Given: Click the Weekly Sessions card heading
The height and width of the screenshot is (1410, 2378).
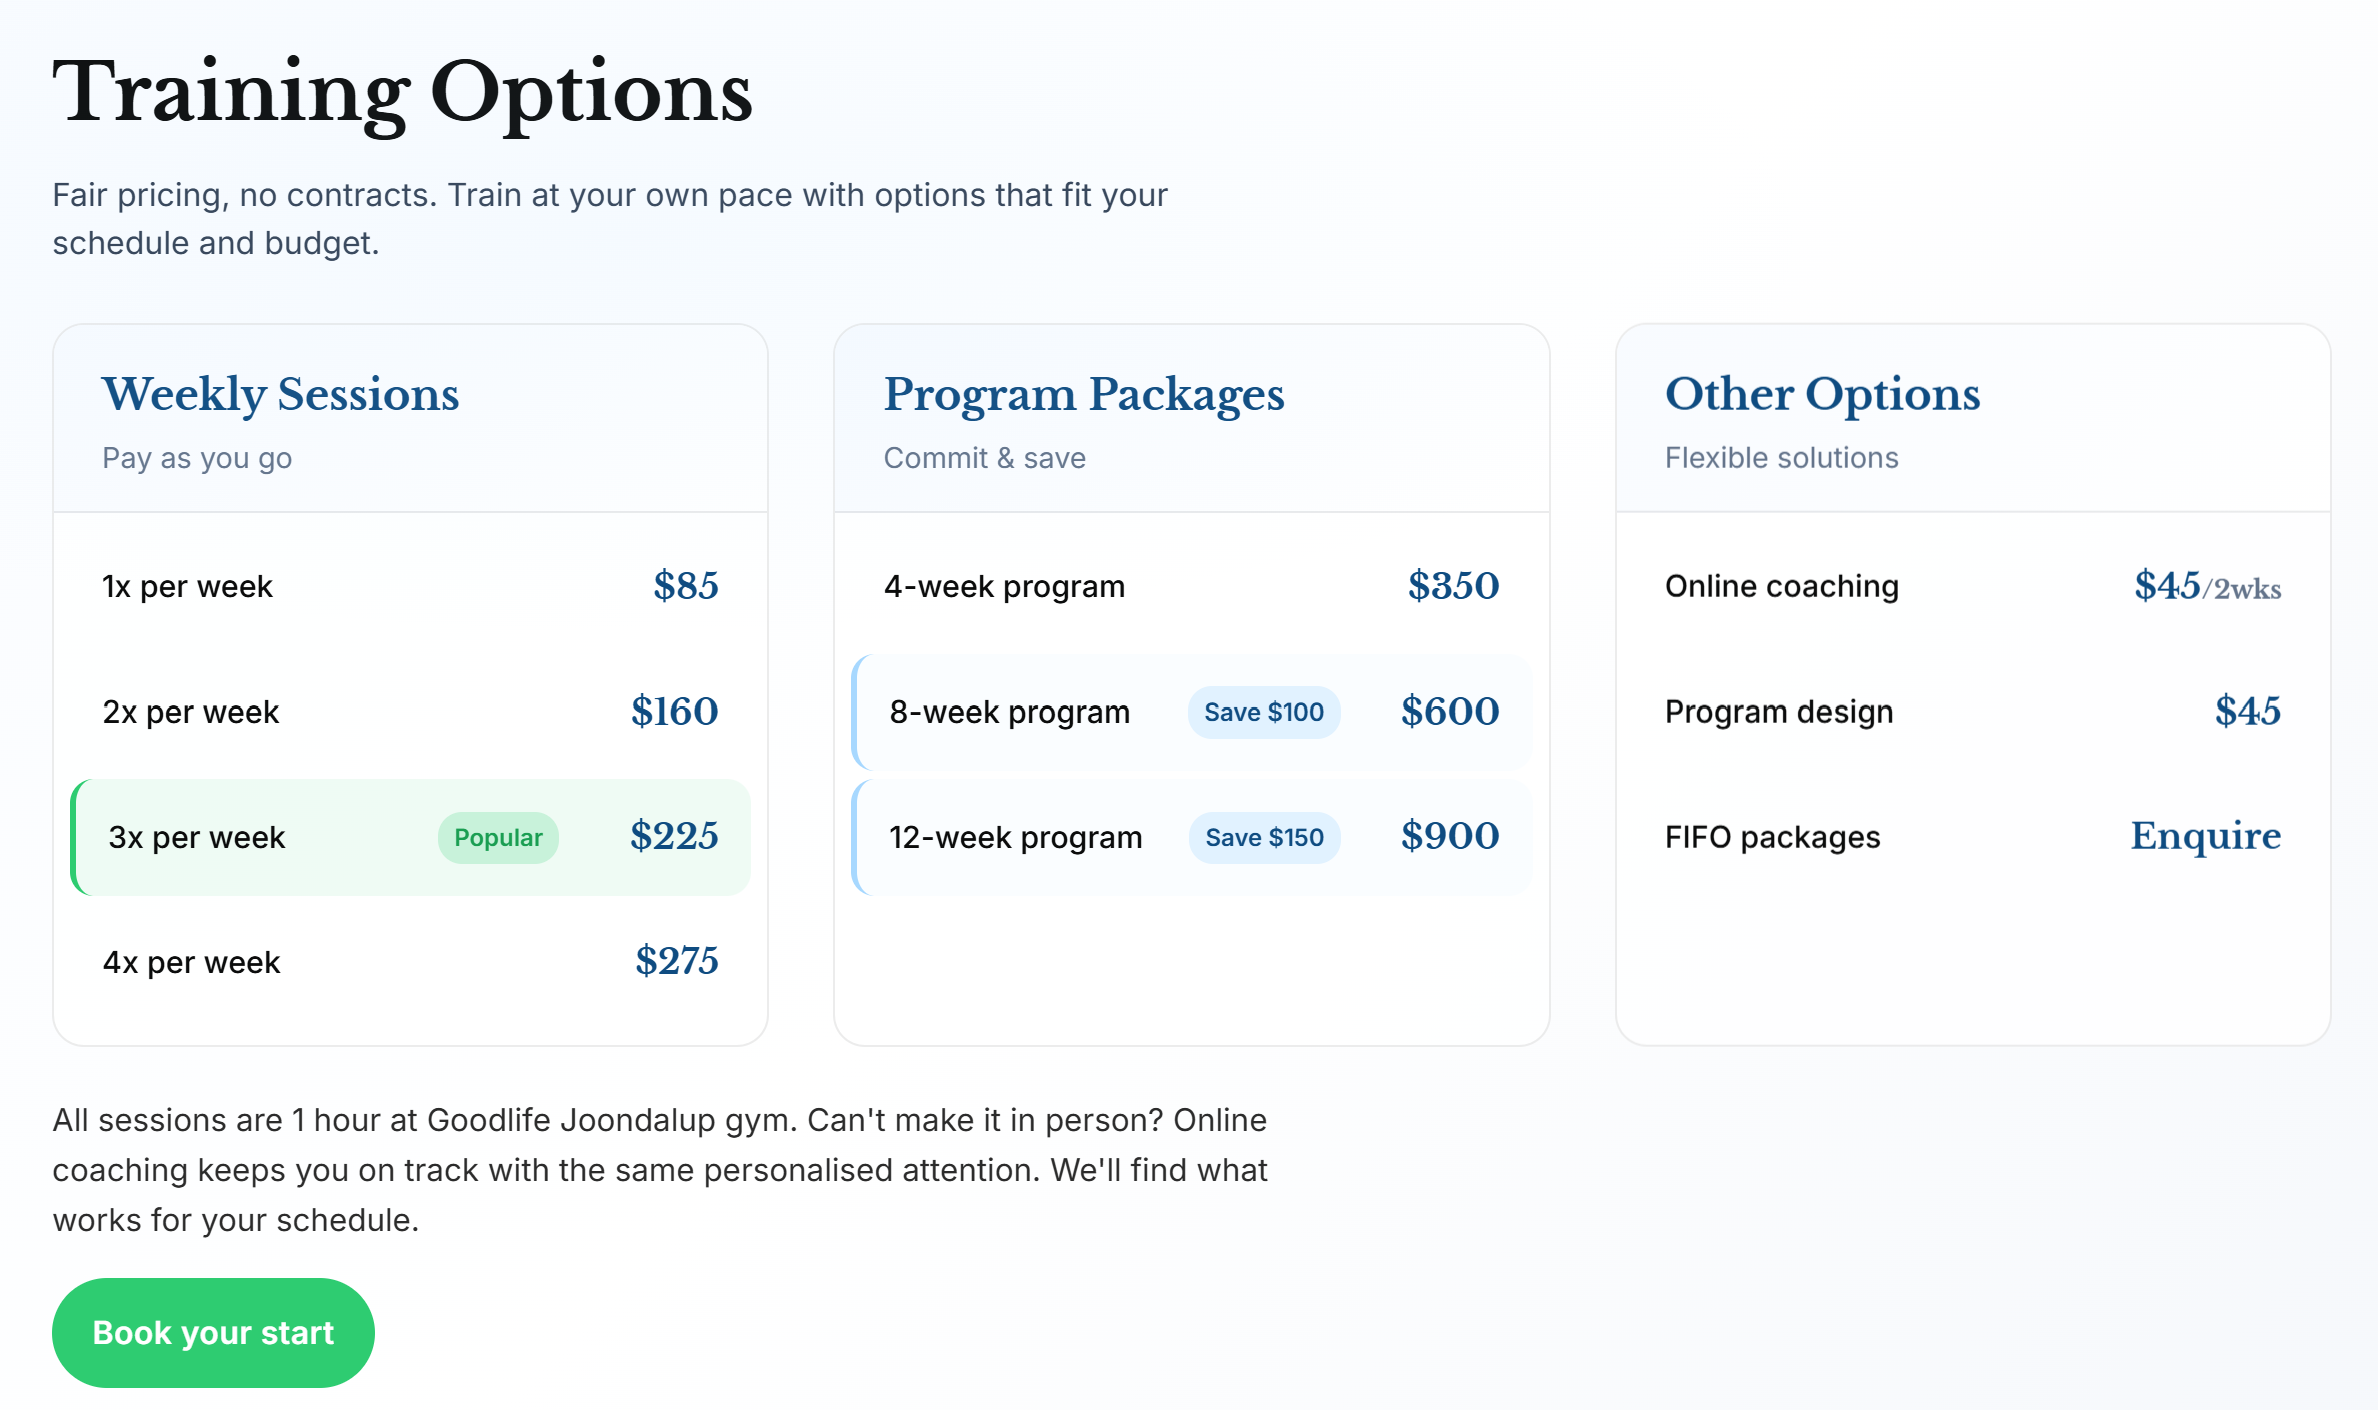Looking at the screenshot, I should [x=281, y=394].
